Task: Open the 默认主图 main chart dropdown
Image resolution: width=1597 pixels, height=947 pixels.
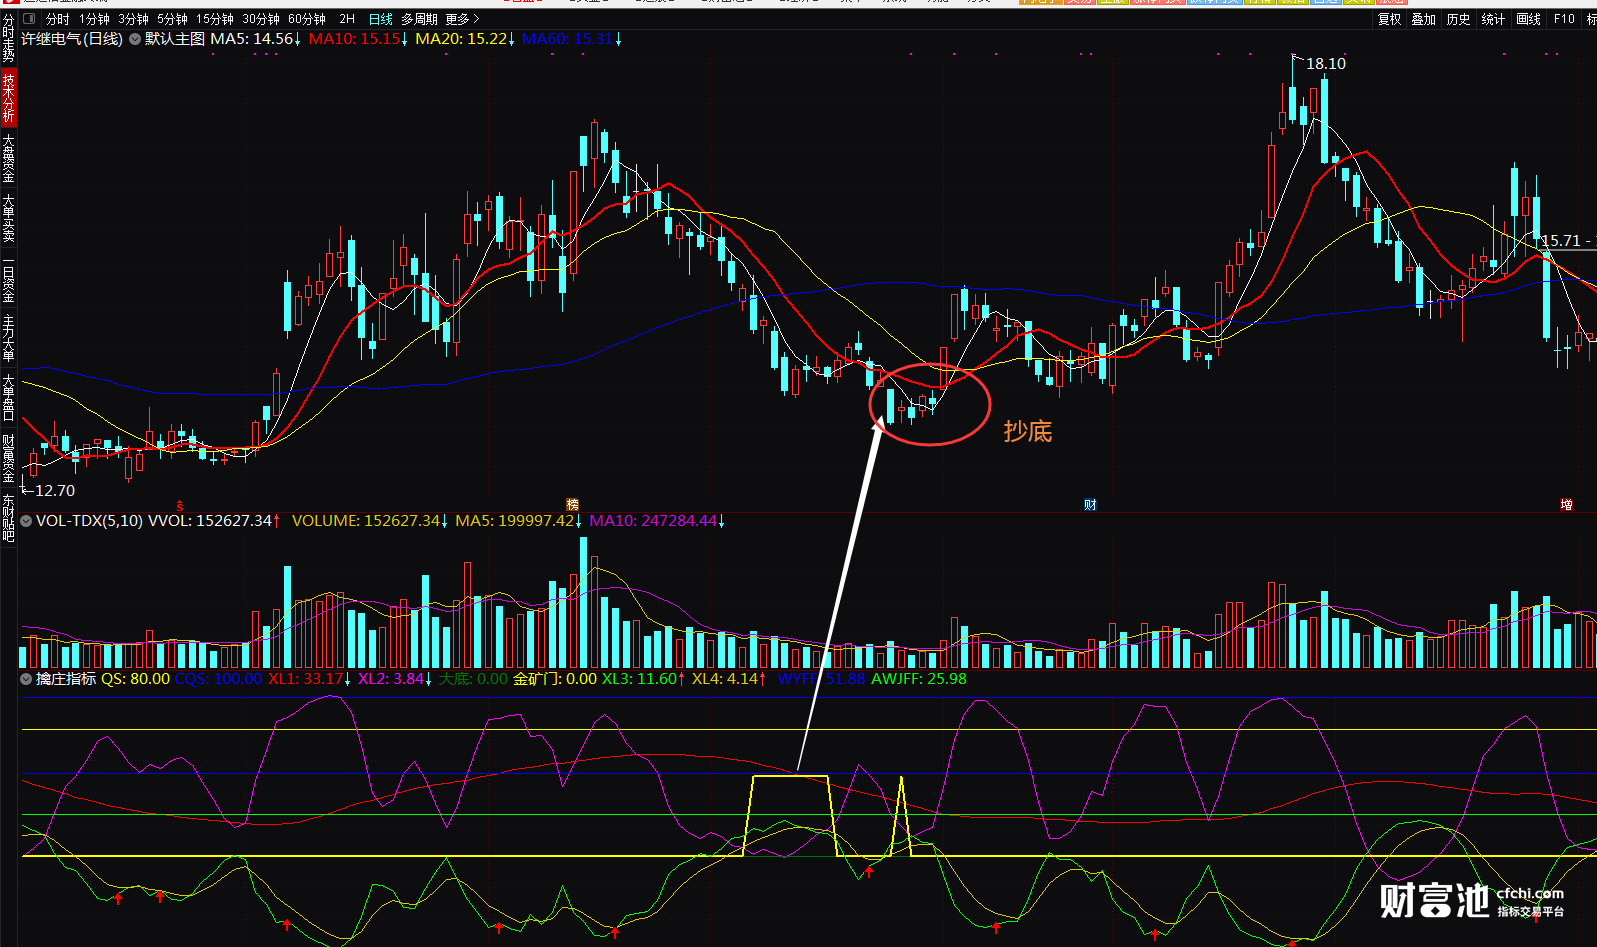Action: pyautogui.click(x=135, y=39)
